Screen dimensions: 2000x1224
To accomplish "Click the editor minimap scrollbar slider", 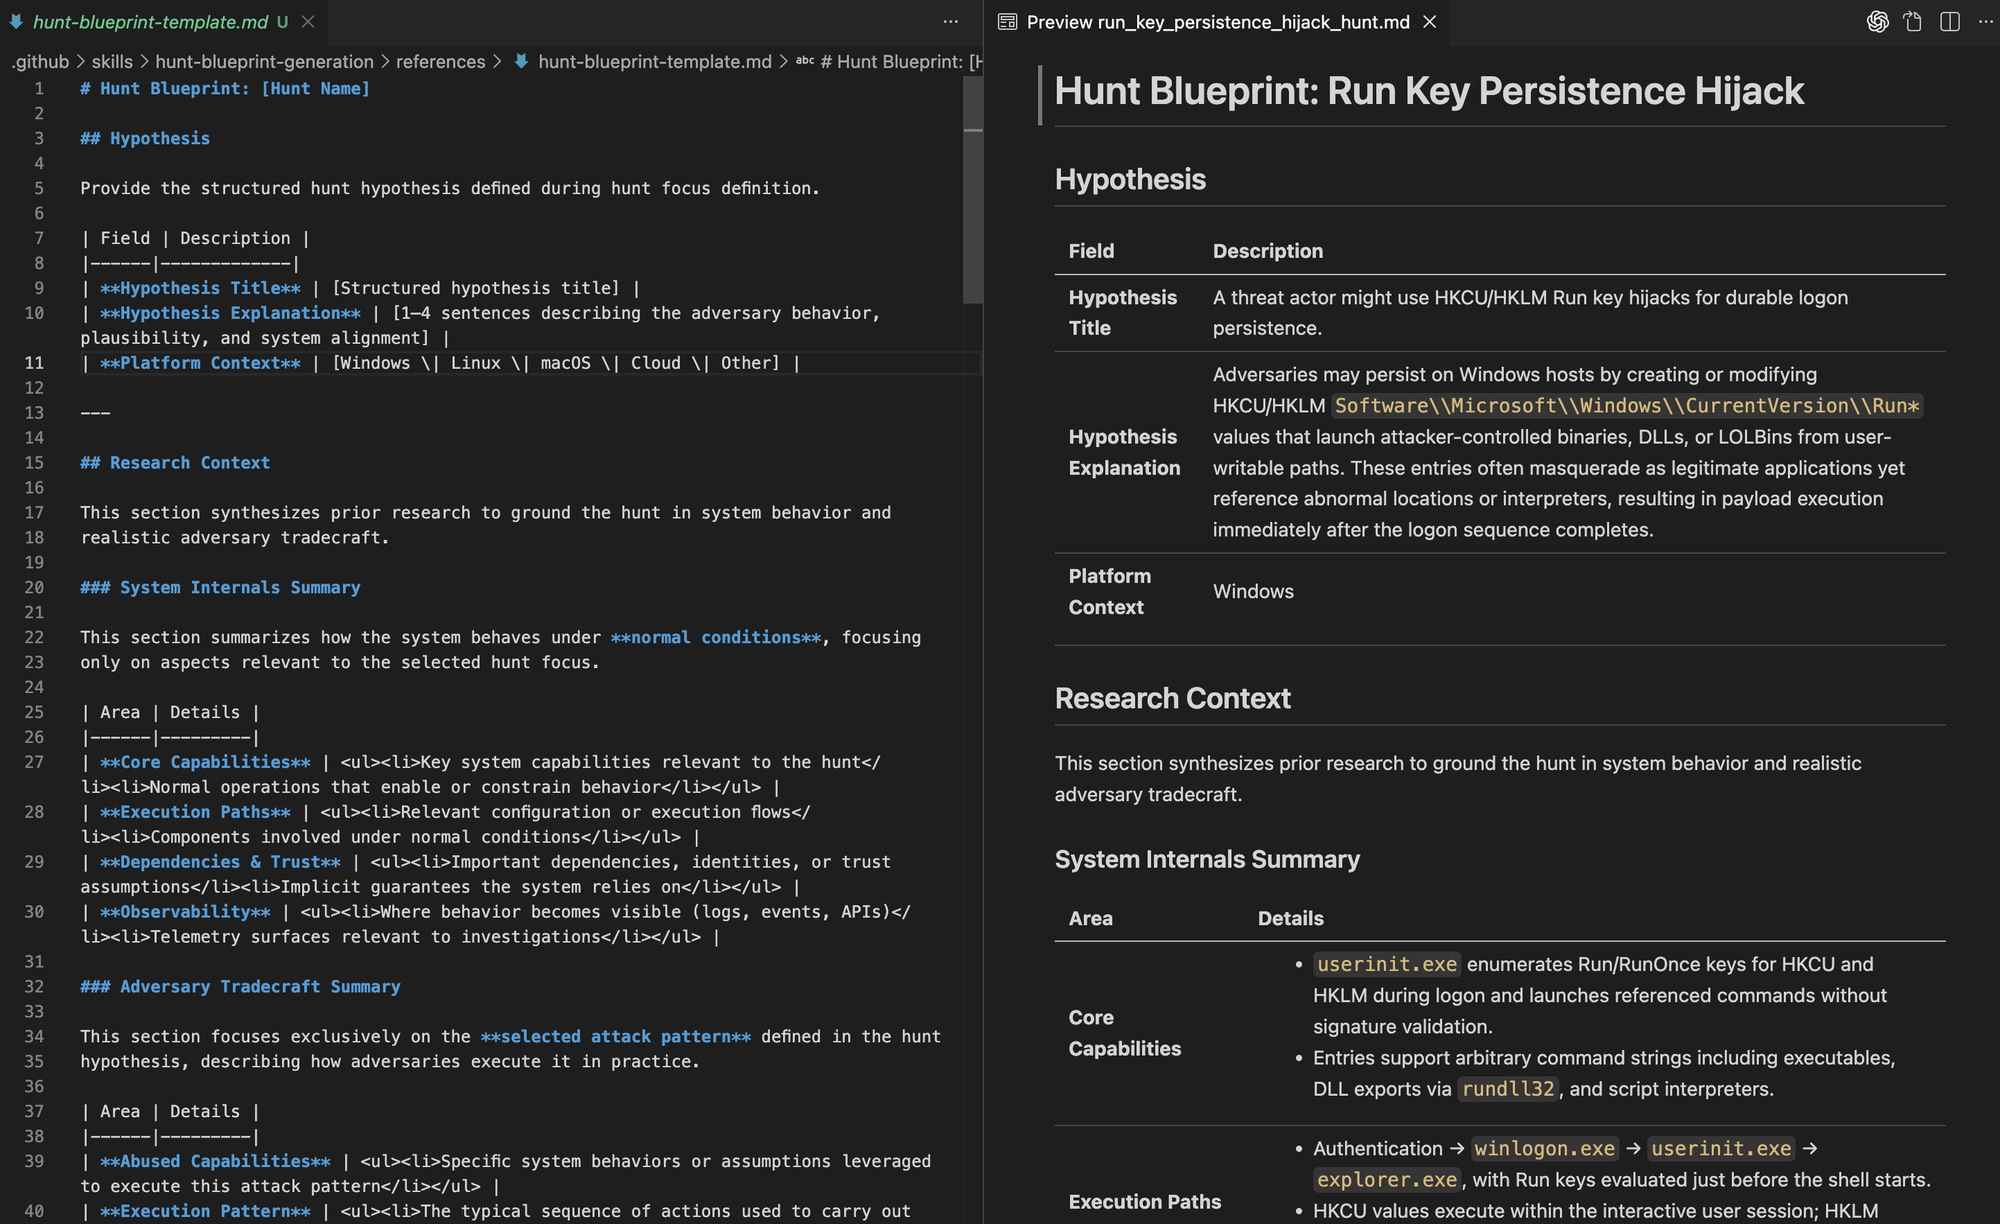I will (972, 190).
